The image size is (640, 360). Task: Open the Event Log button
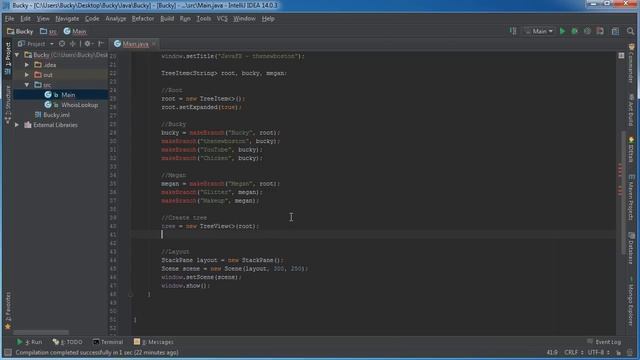tap(604, 342)
